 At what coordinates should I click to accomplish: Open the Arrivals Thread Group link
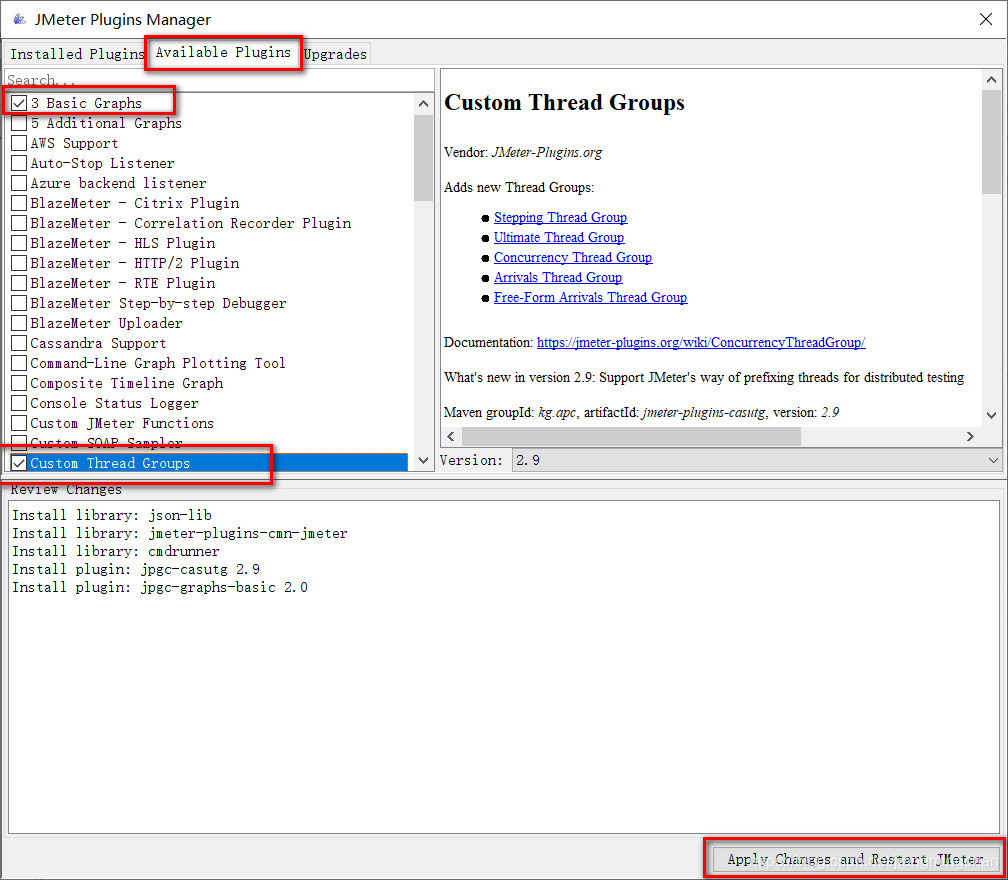558,277
